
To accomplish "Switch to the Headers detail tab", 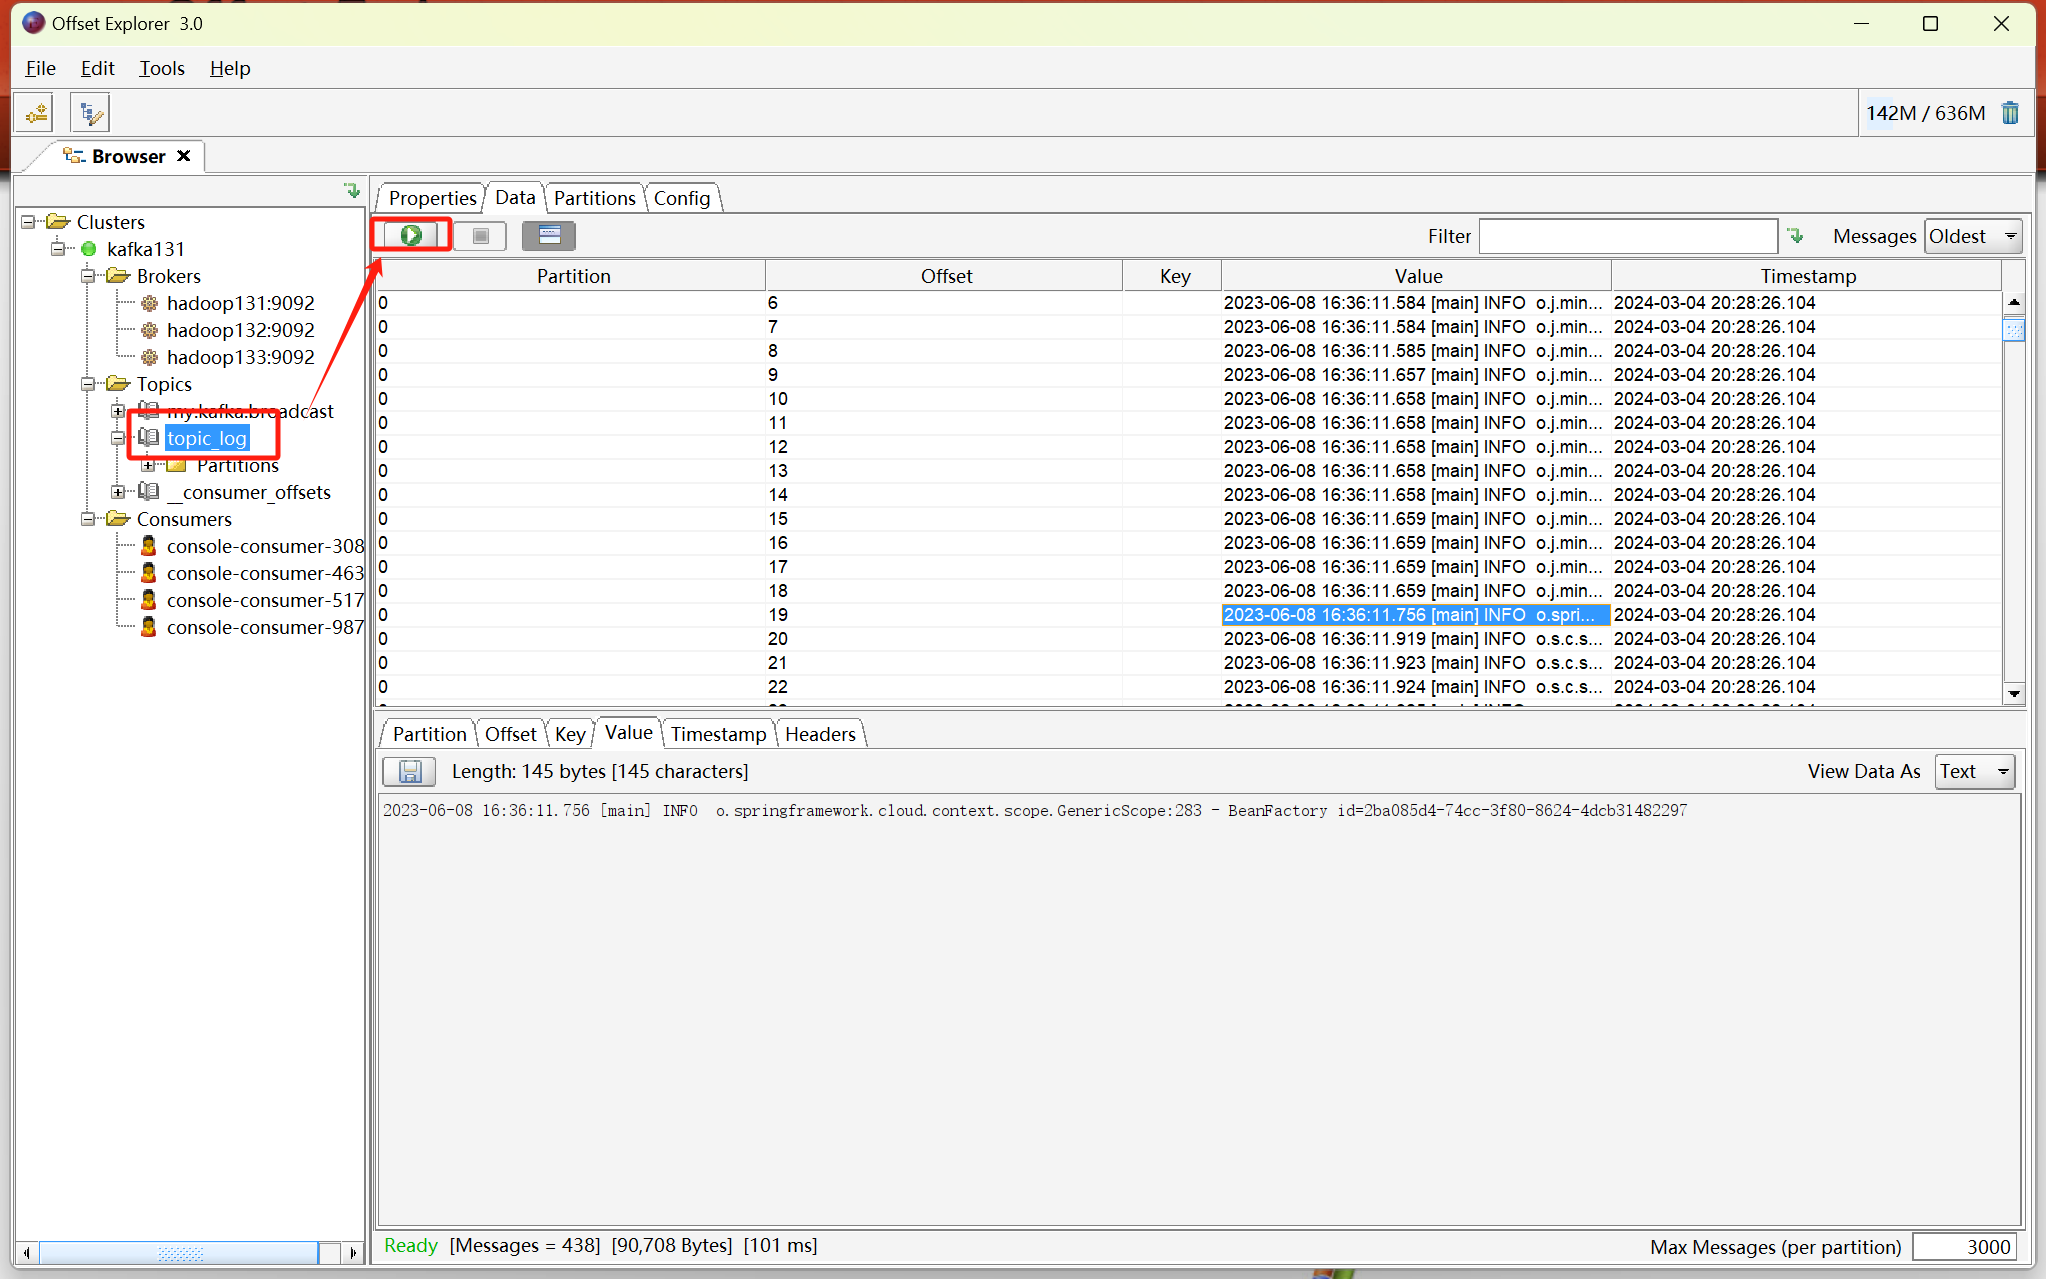I will 820,734.
